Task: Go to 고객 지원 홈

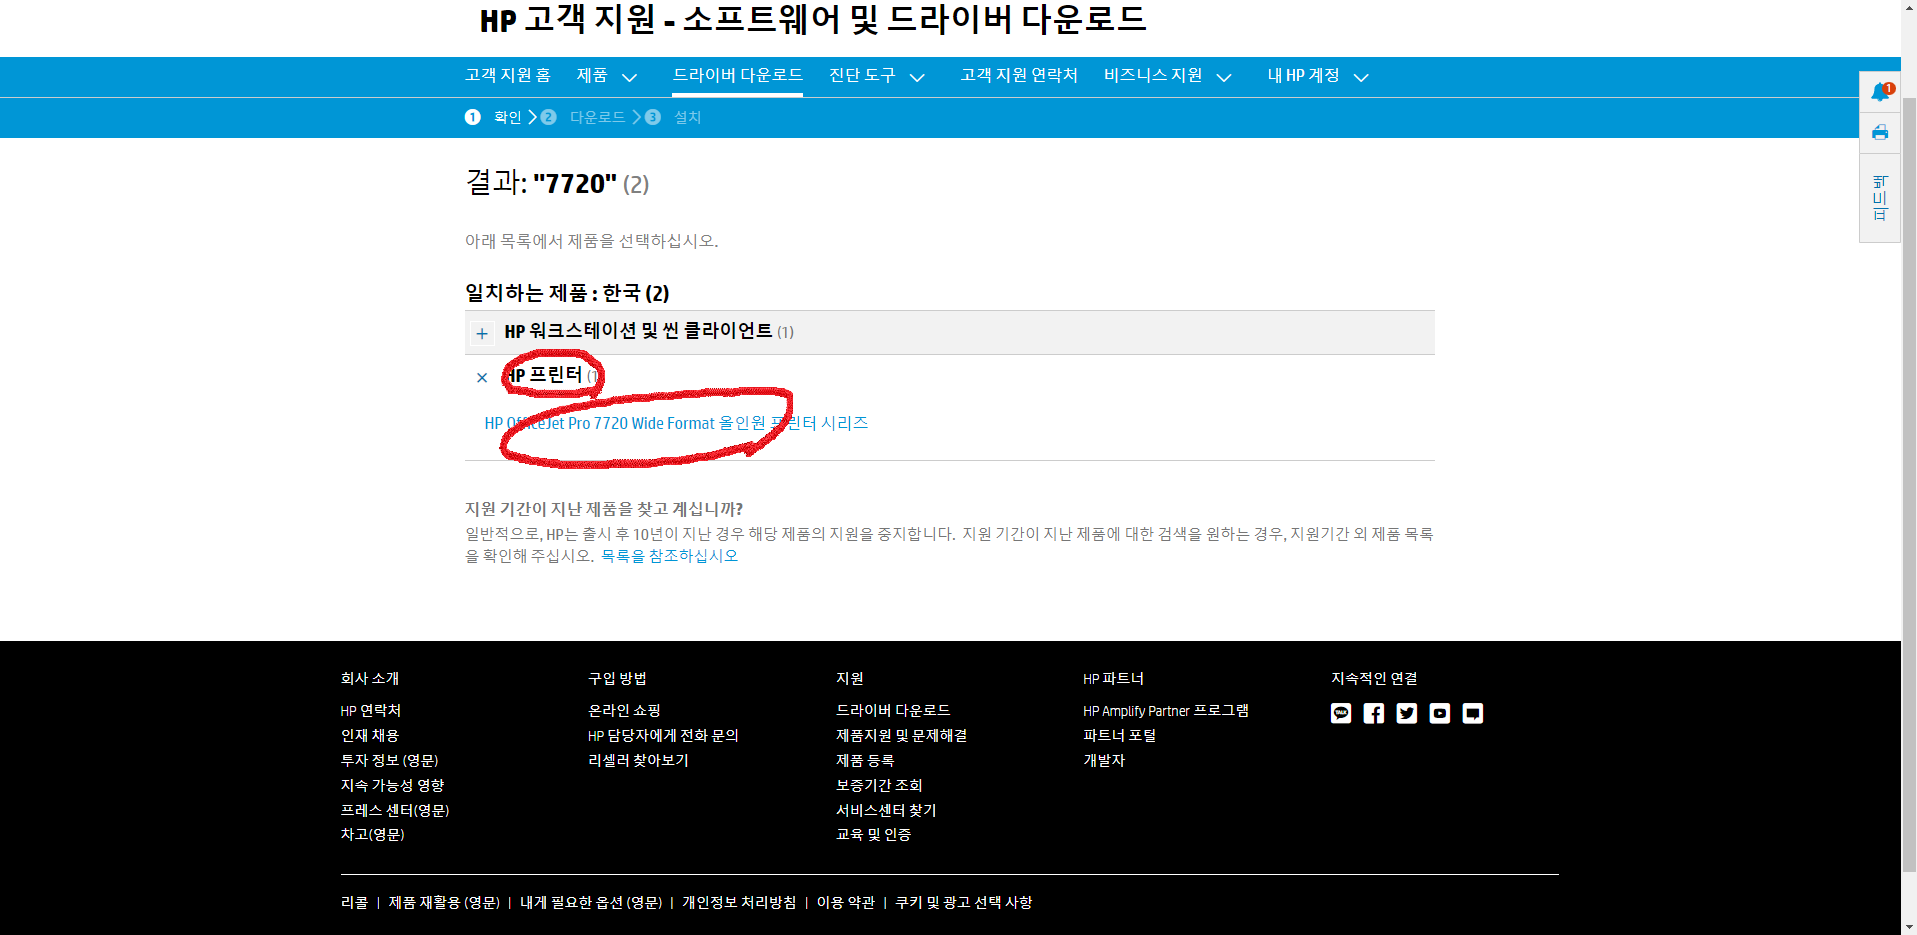Action: coord(508,76)
